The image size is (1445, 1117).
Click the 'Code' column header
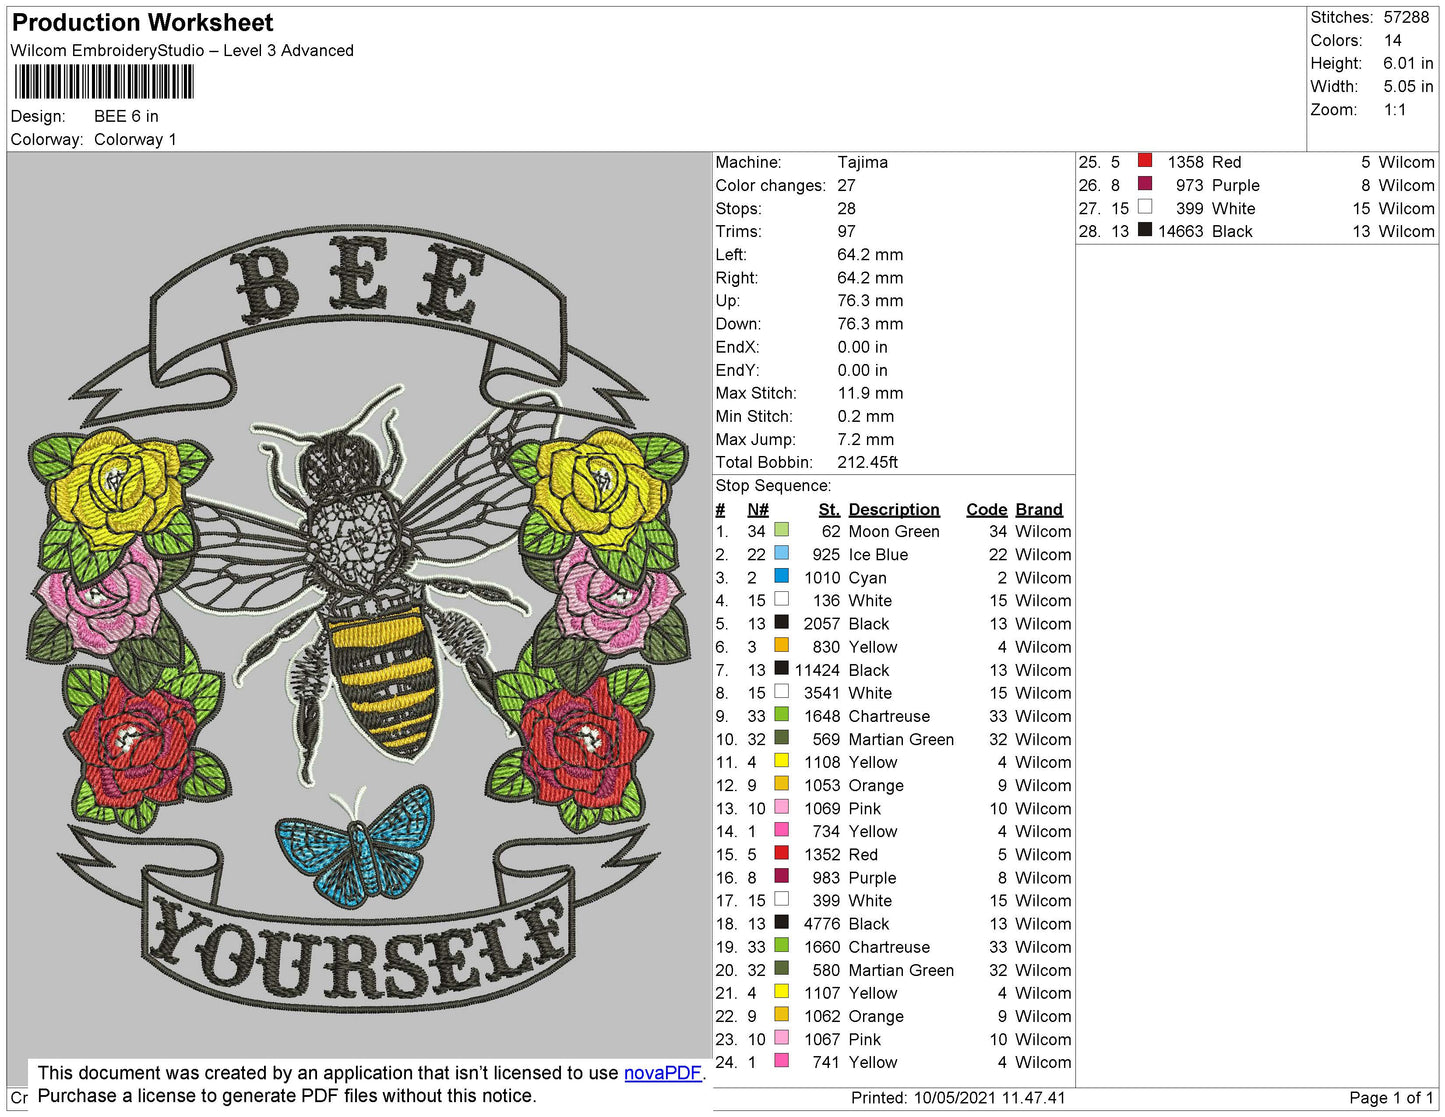click(986, 509)
